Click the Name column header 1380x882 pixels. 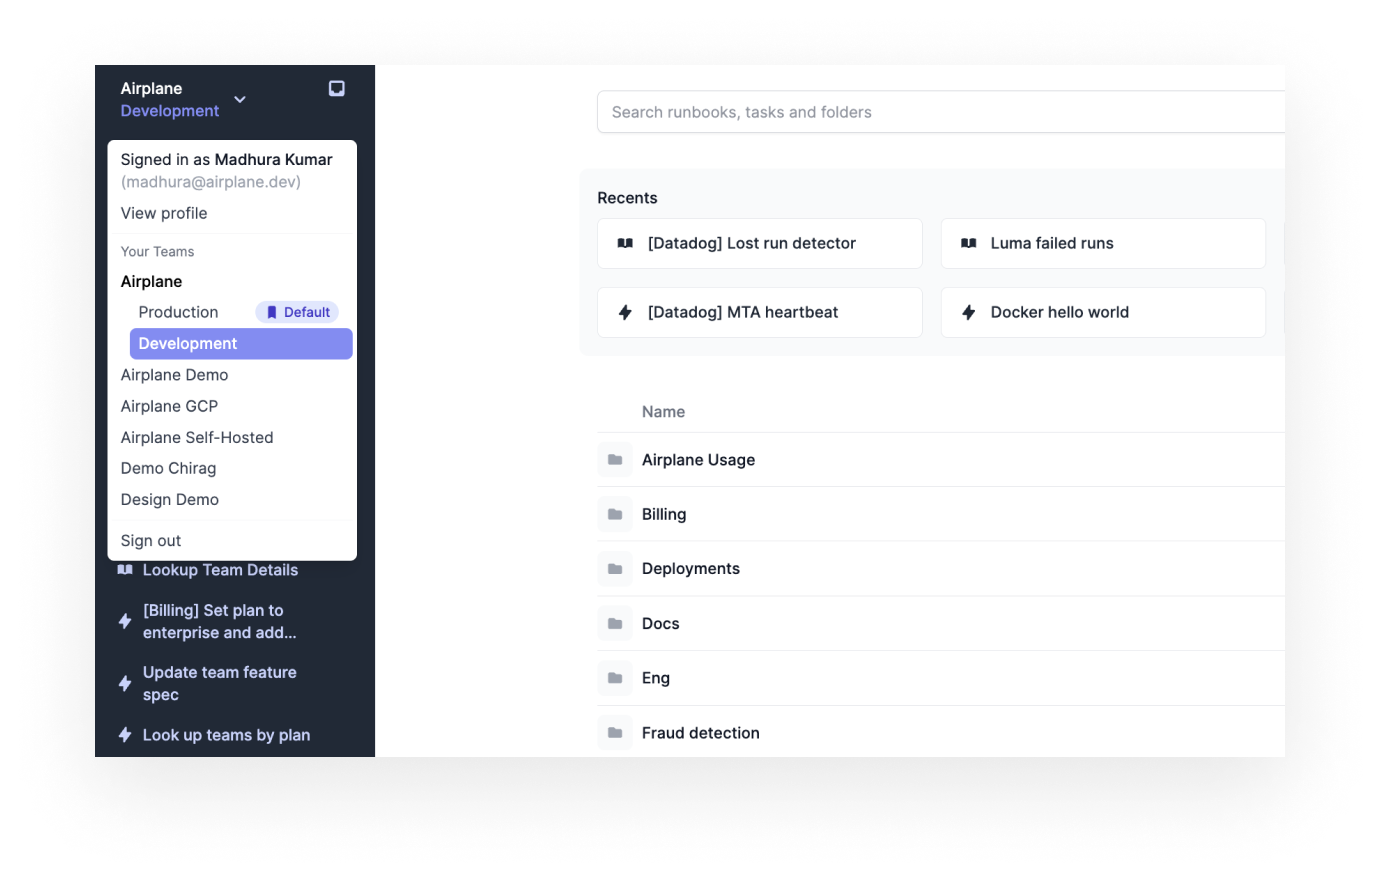(663, 412)
